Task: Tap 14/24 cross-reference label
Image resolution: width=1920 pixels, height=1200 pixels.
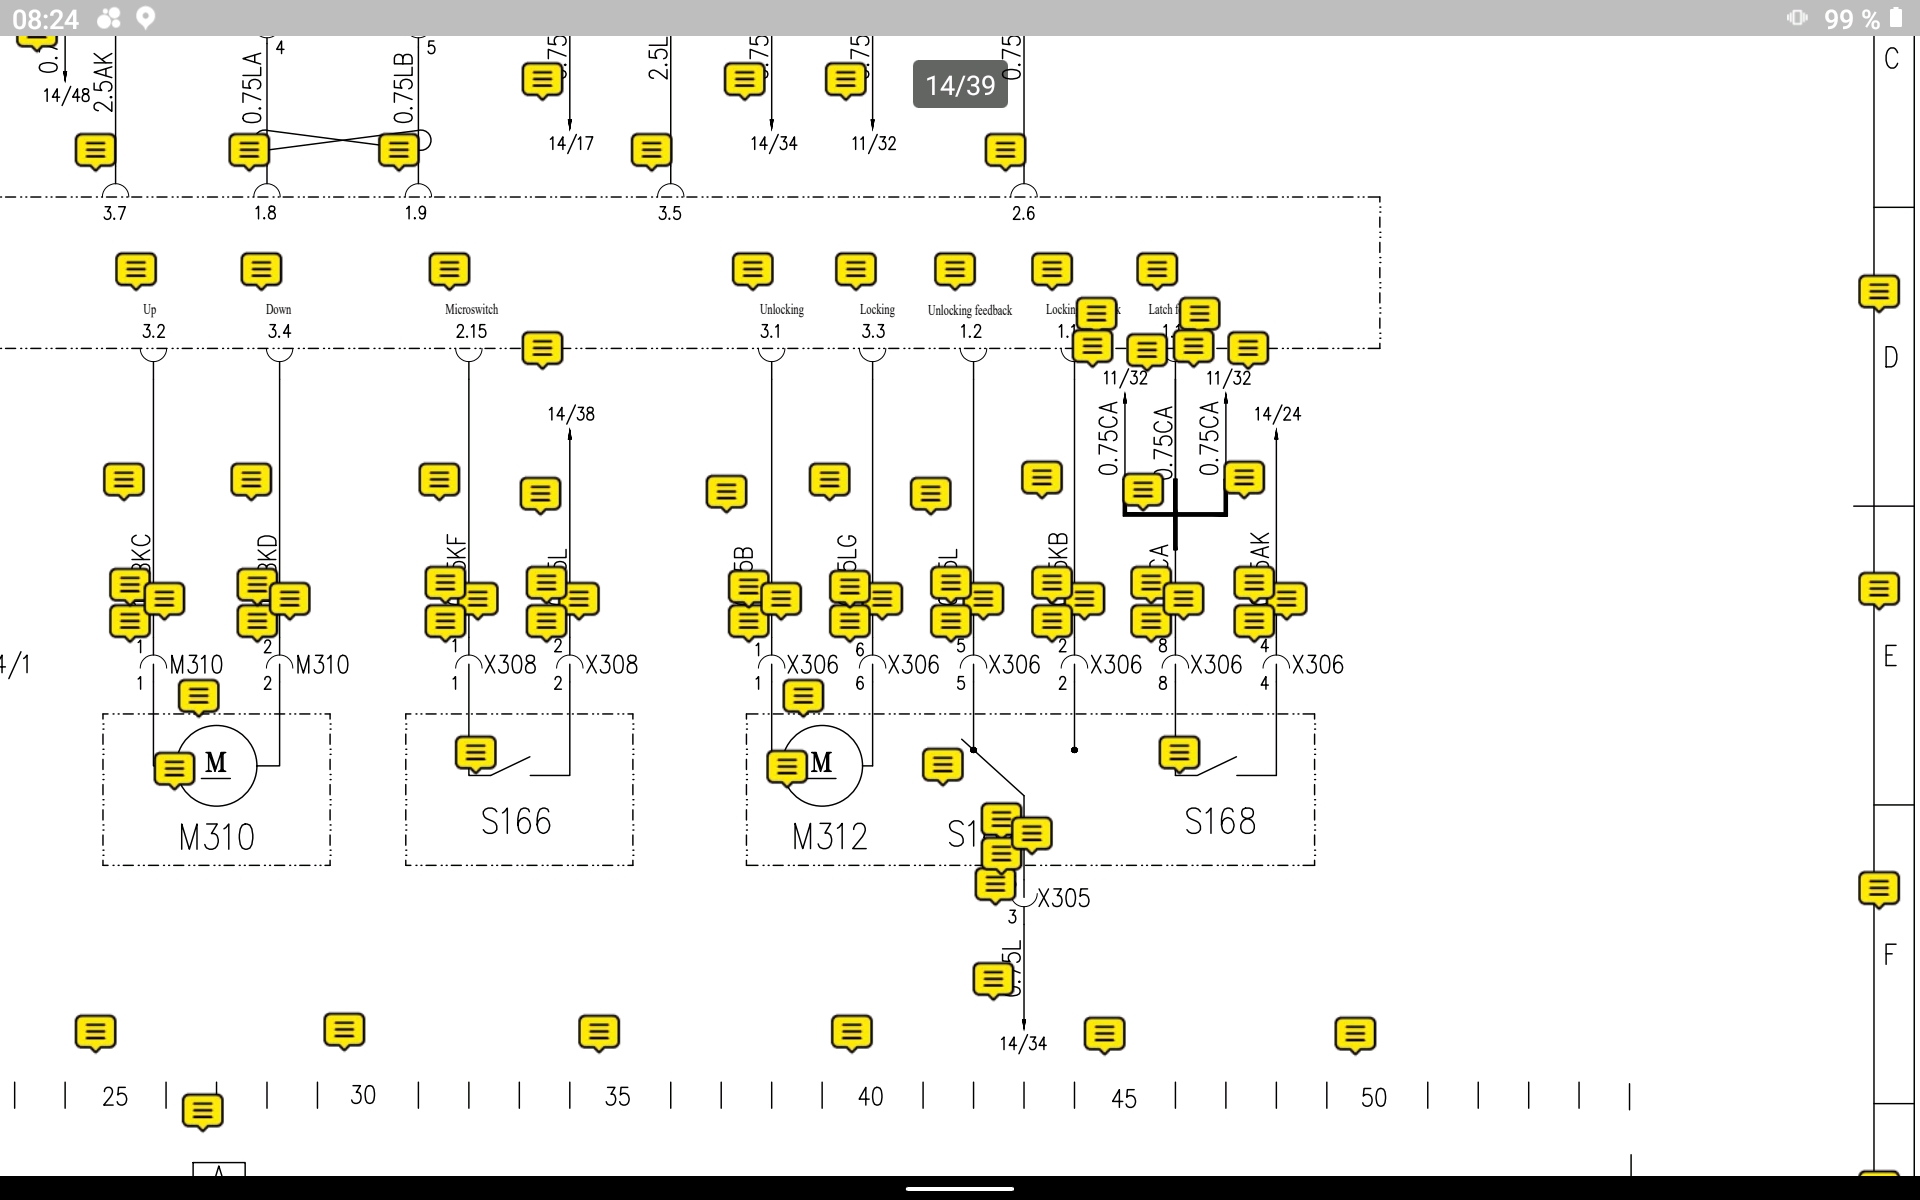Action: pos(1277,414)
